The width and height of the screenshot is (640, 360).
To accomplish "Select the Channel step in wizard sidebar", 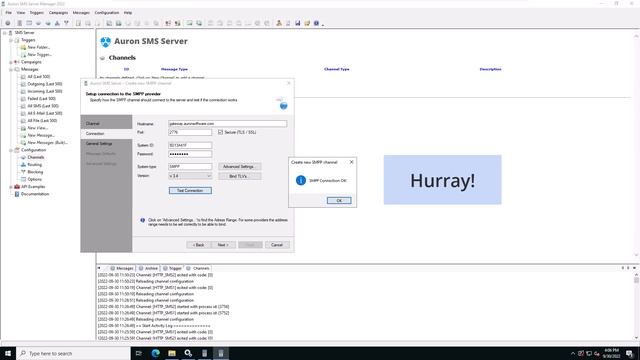I will [106, 123].
